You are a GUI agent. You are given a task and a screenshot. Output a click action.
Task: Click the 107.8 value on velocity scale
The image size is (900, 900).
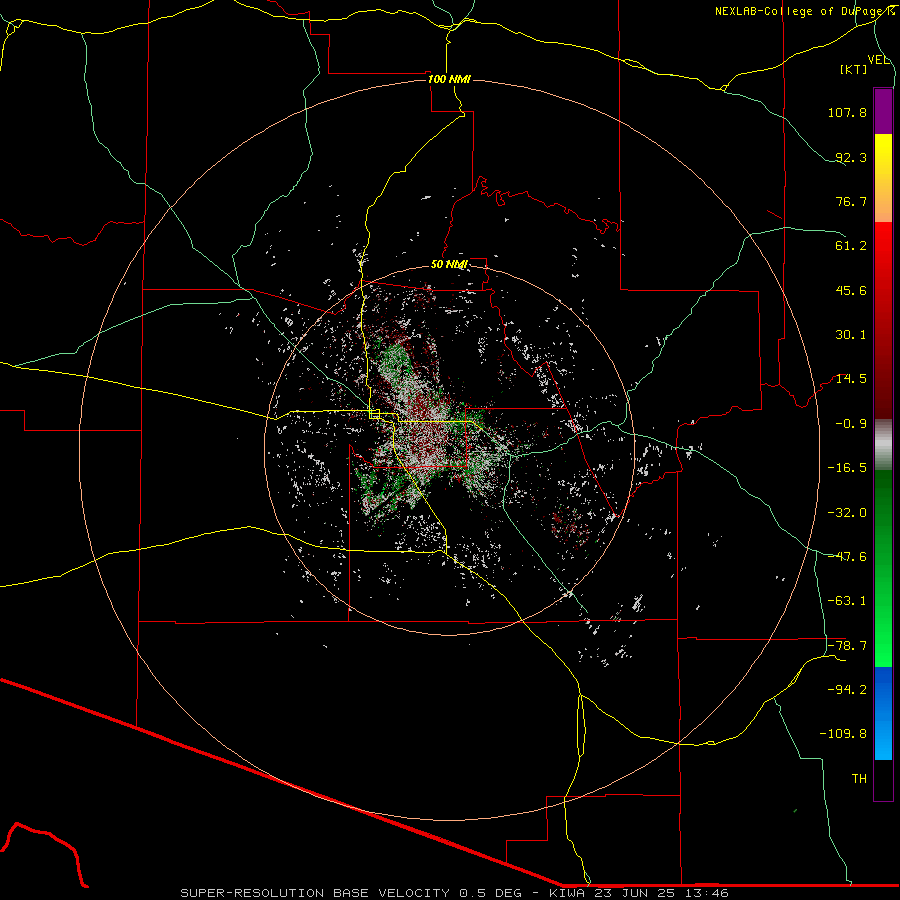(x=847, y=112)
